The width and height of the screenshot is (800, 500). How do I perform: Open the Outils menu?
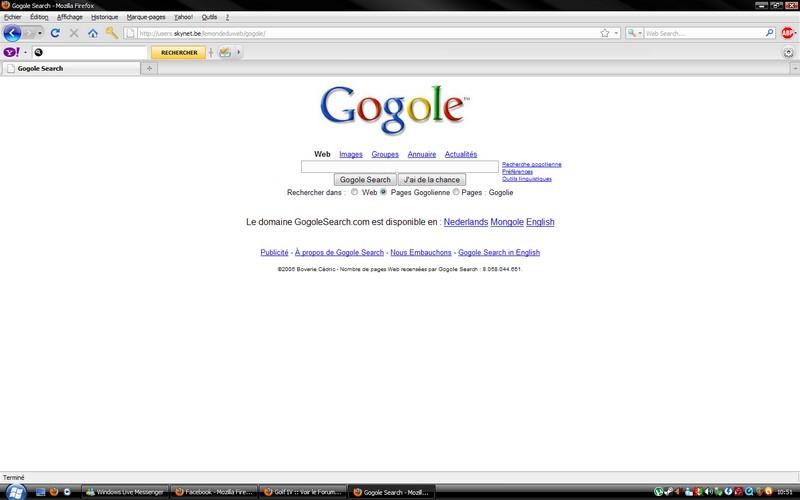pyautogui.click(x=209, y=17)
